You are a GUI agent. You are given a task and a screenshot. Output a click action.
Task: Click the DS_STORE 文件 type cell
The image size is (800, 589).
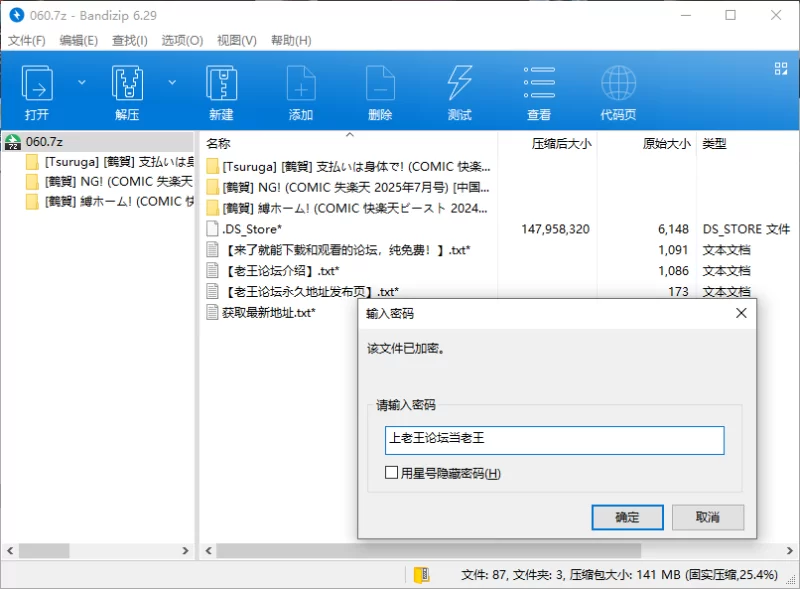point(746,229)
